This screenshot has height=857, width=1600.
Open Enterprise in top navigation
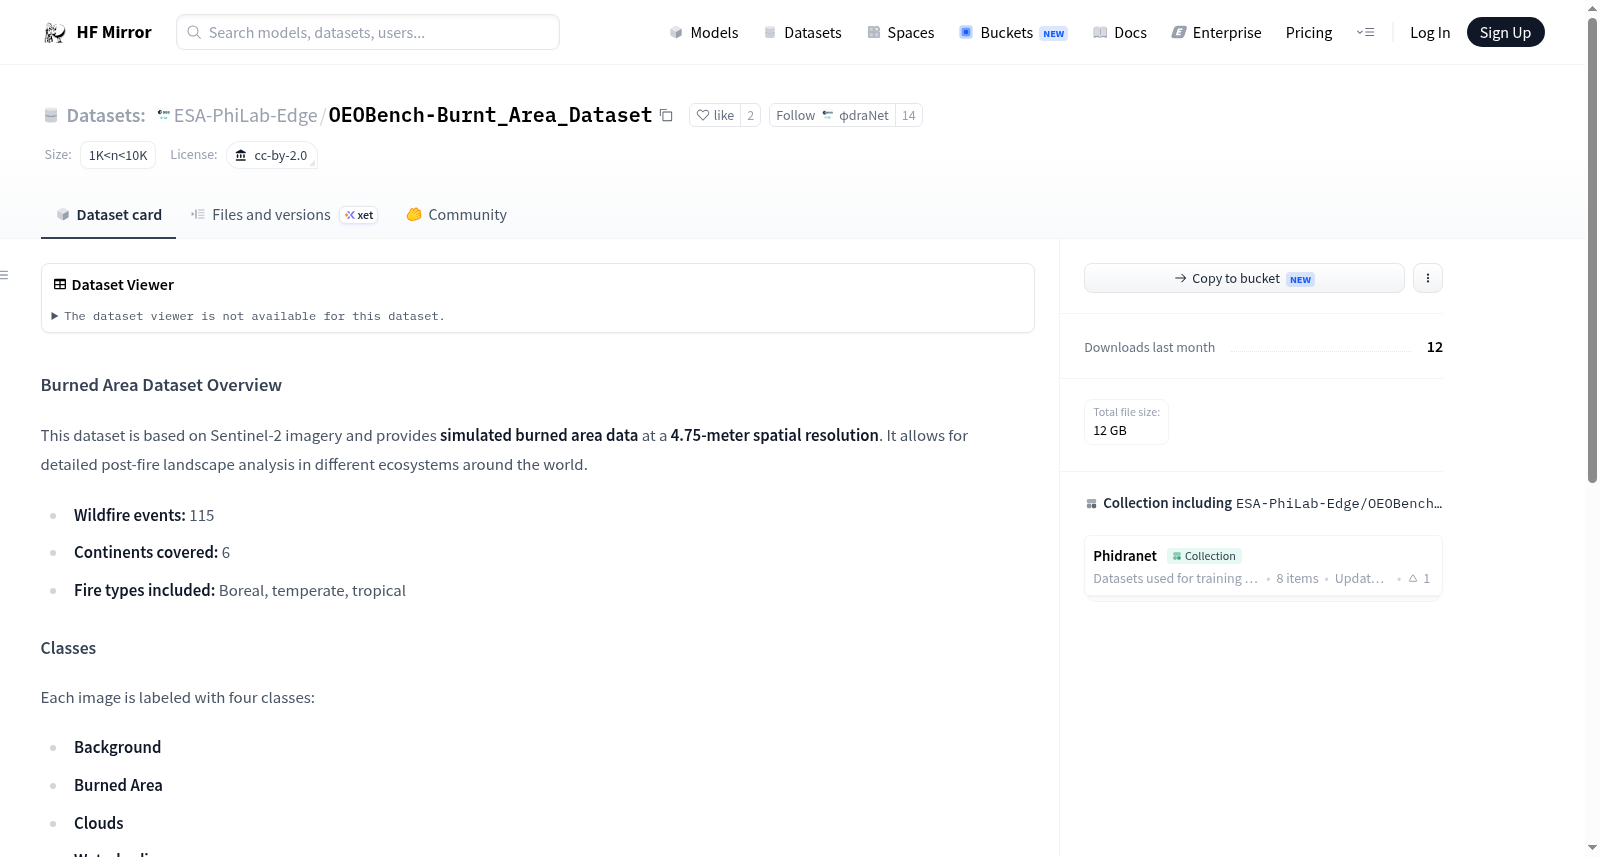(1216, 33)
